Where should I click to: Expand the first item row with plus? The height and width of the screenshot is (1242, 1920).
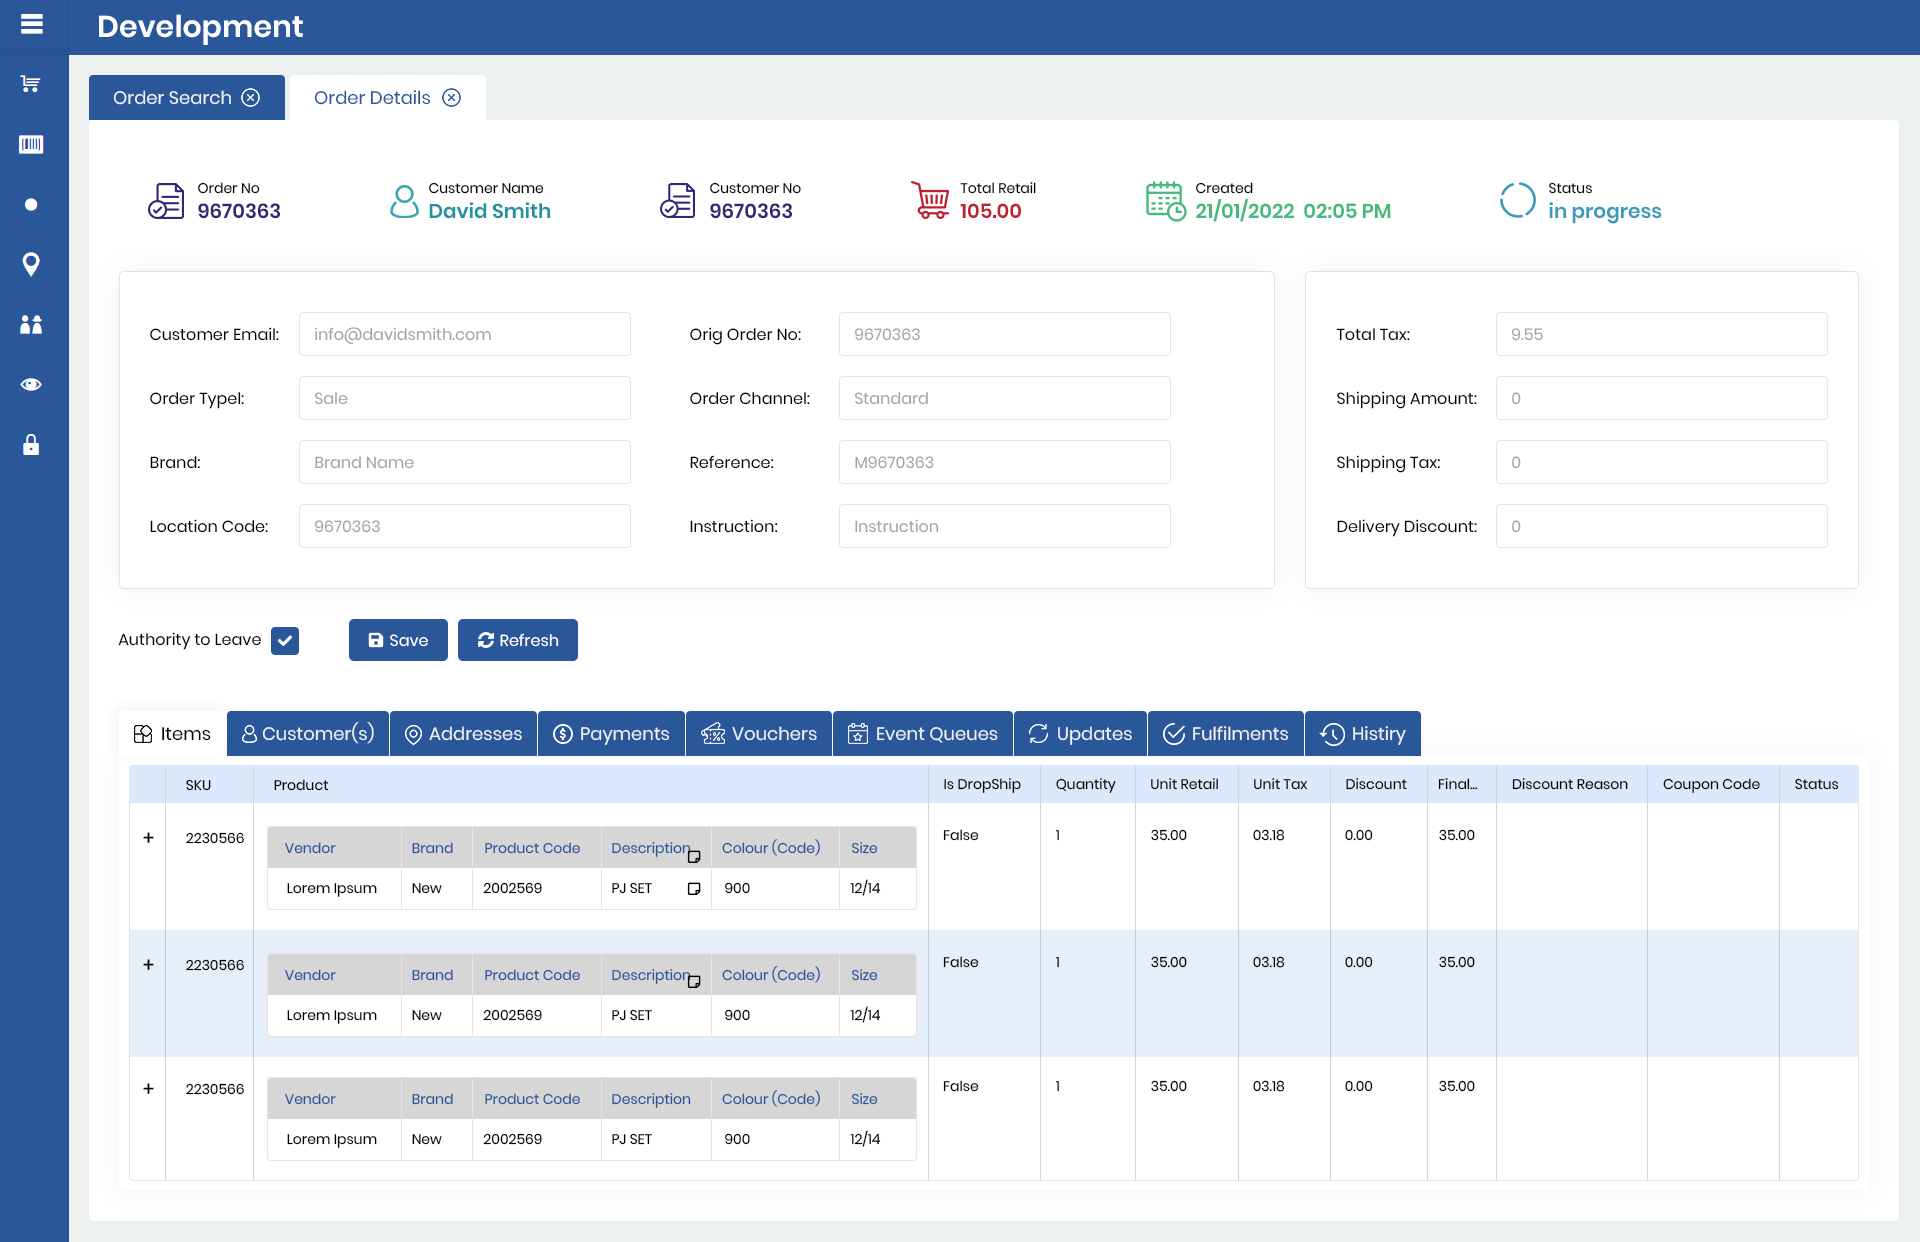click(148, 838)
